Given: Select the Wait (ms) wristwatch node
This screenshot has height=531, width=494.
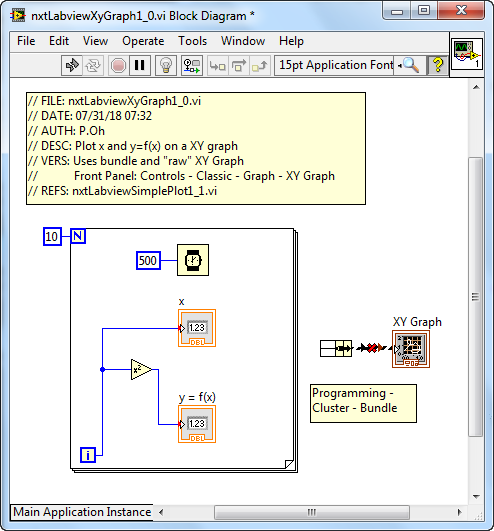Looking at the screenshot, I should pyautogui.click(x=193, y=260).
